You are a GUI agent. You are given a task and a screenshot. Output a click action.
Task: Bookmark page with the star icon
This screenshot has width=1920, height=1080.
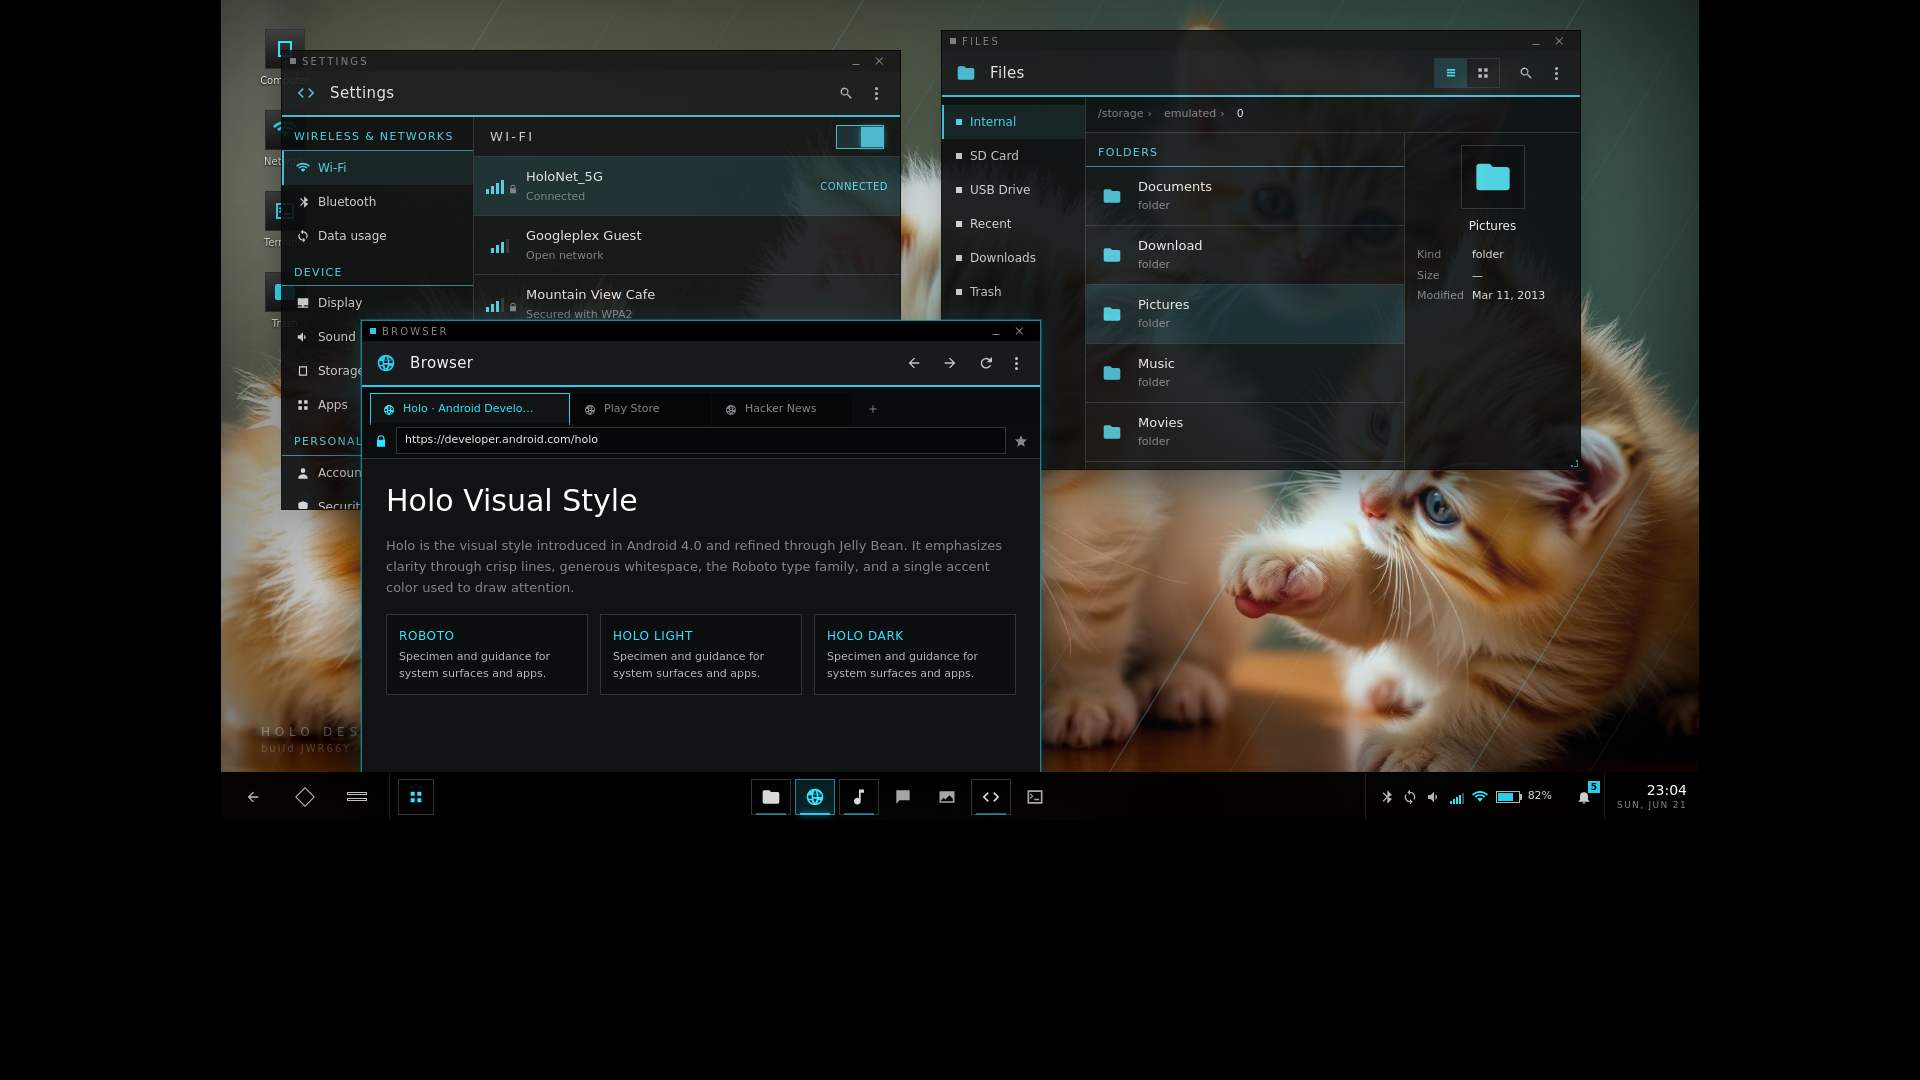1021,441
